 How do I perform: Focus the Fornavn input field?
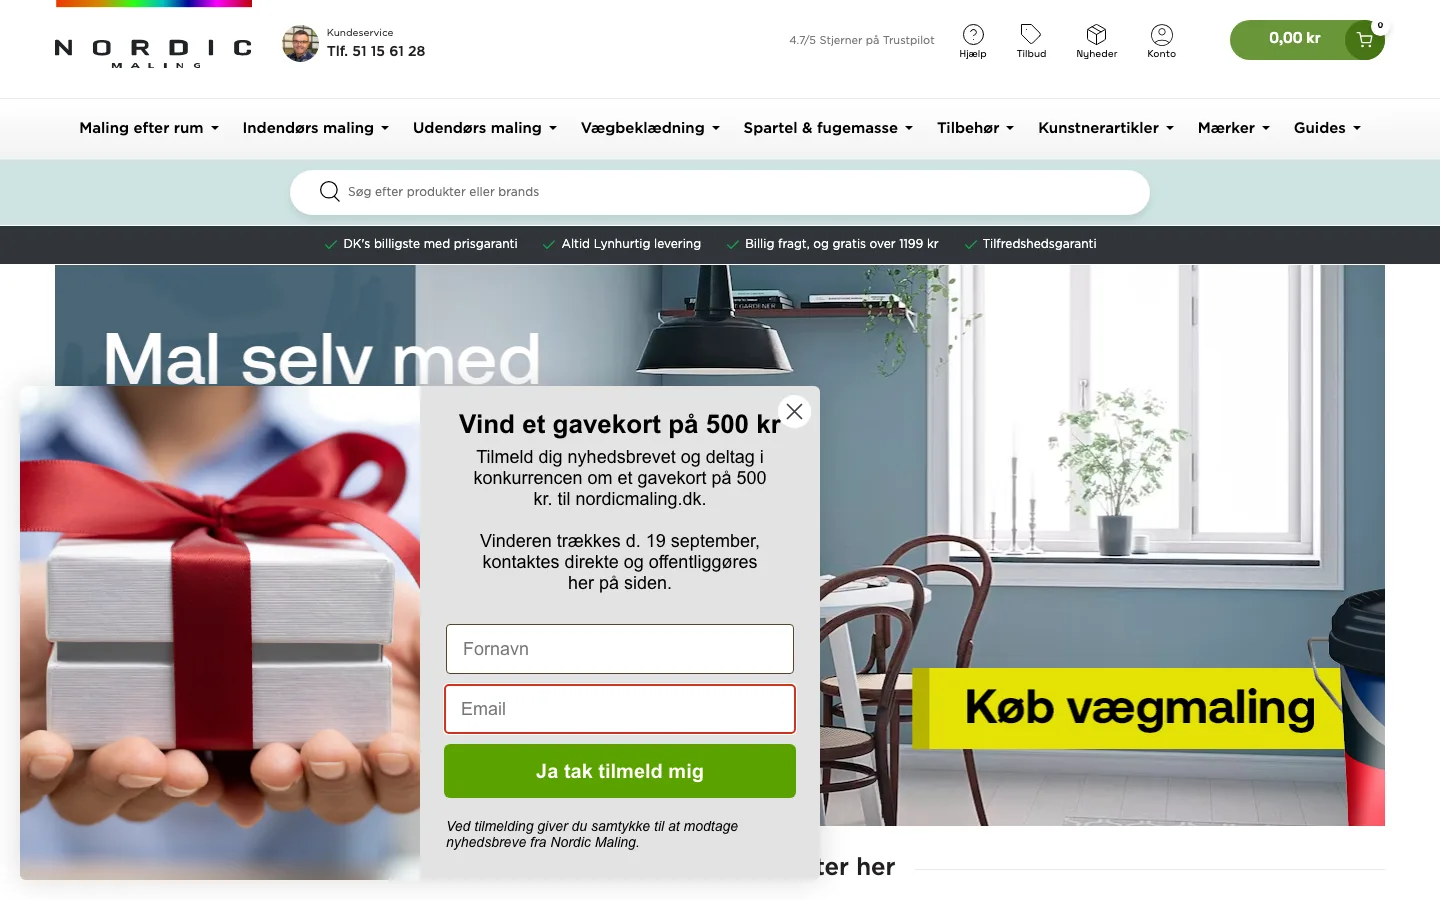(x=620, y=649)
